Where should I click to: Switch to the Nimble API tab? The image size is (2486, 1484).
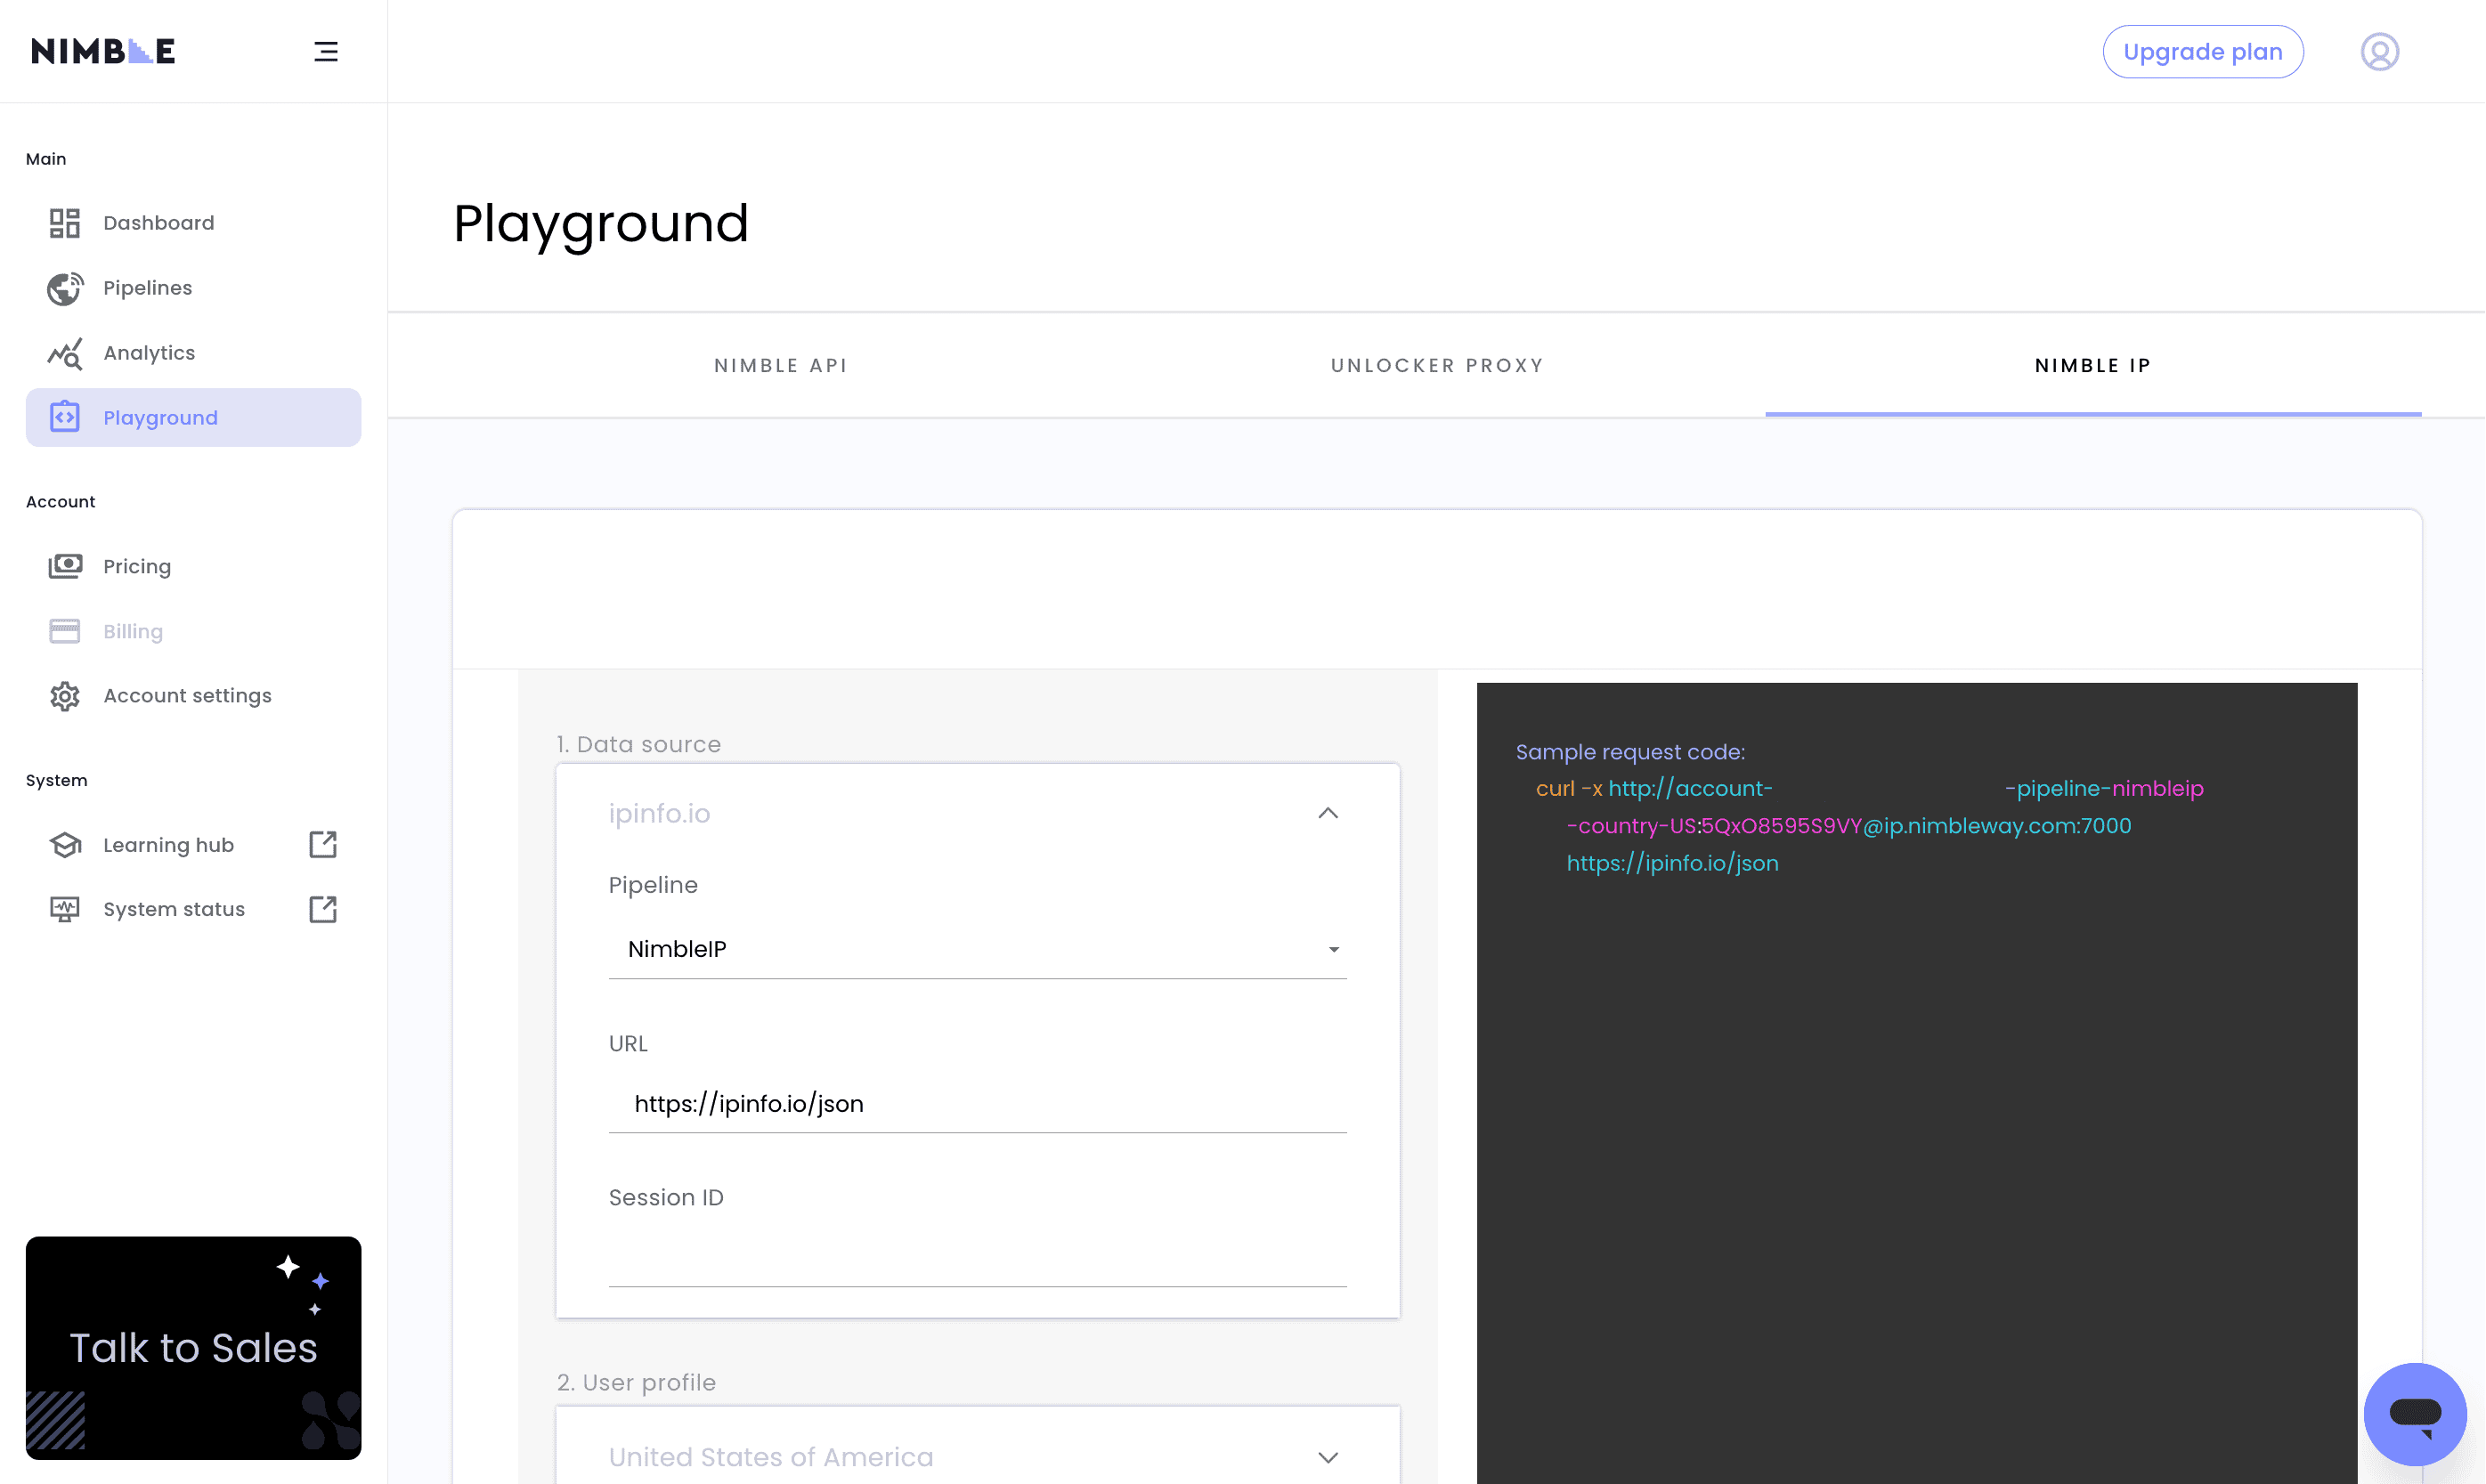pos(781,366)
